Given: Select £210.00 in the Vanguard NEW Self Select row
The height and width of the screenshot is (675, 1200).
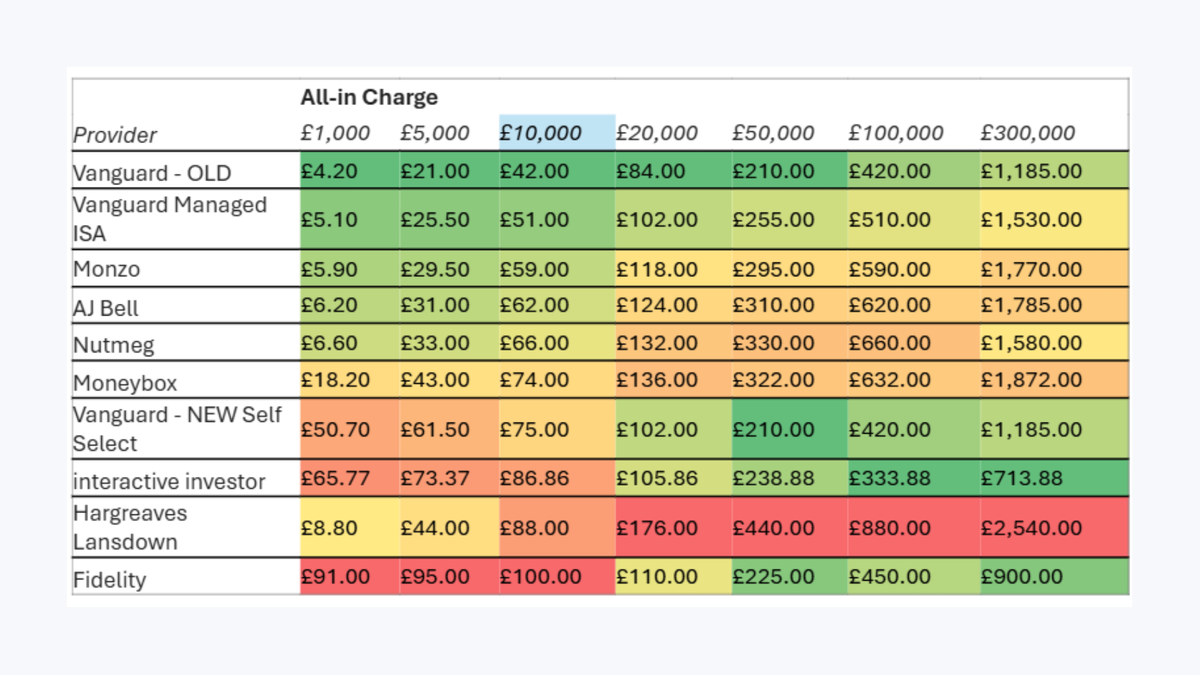Looking at the screenshot, I should coord(789,429).
